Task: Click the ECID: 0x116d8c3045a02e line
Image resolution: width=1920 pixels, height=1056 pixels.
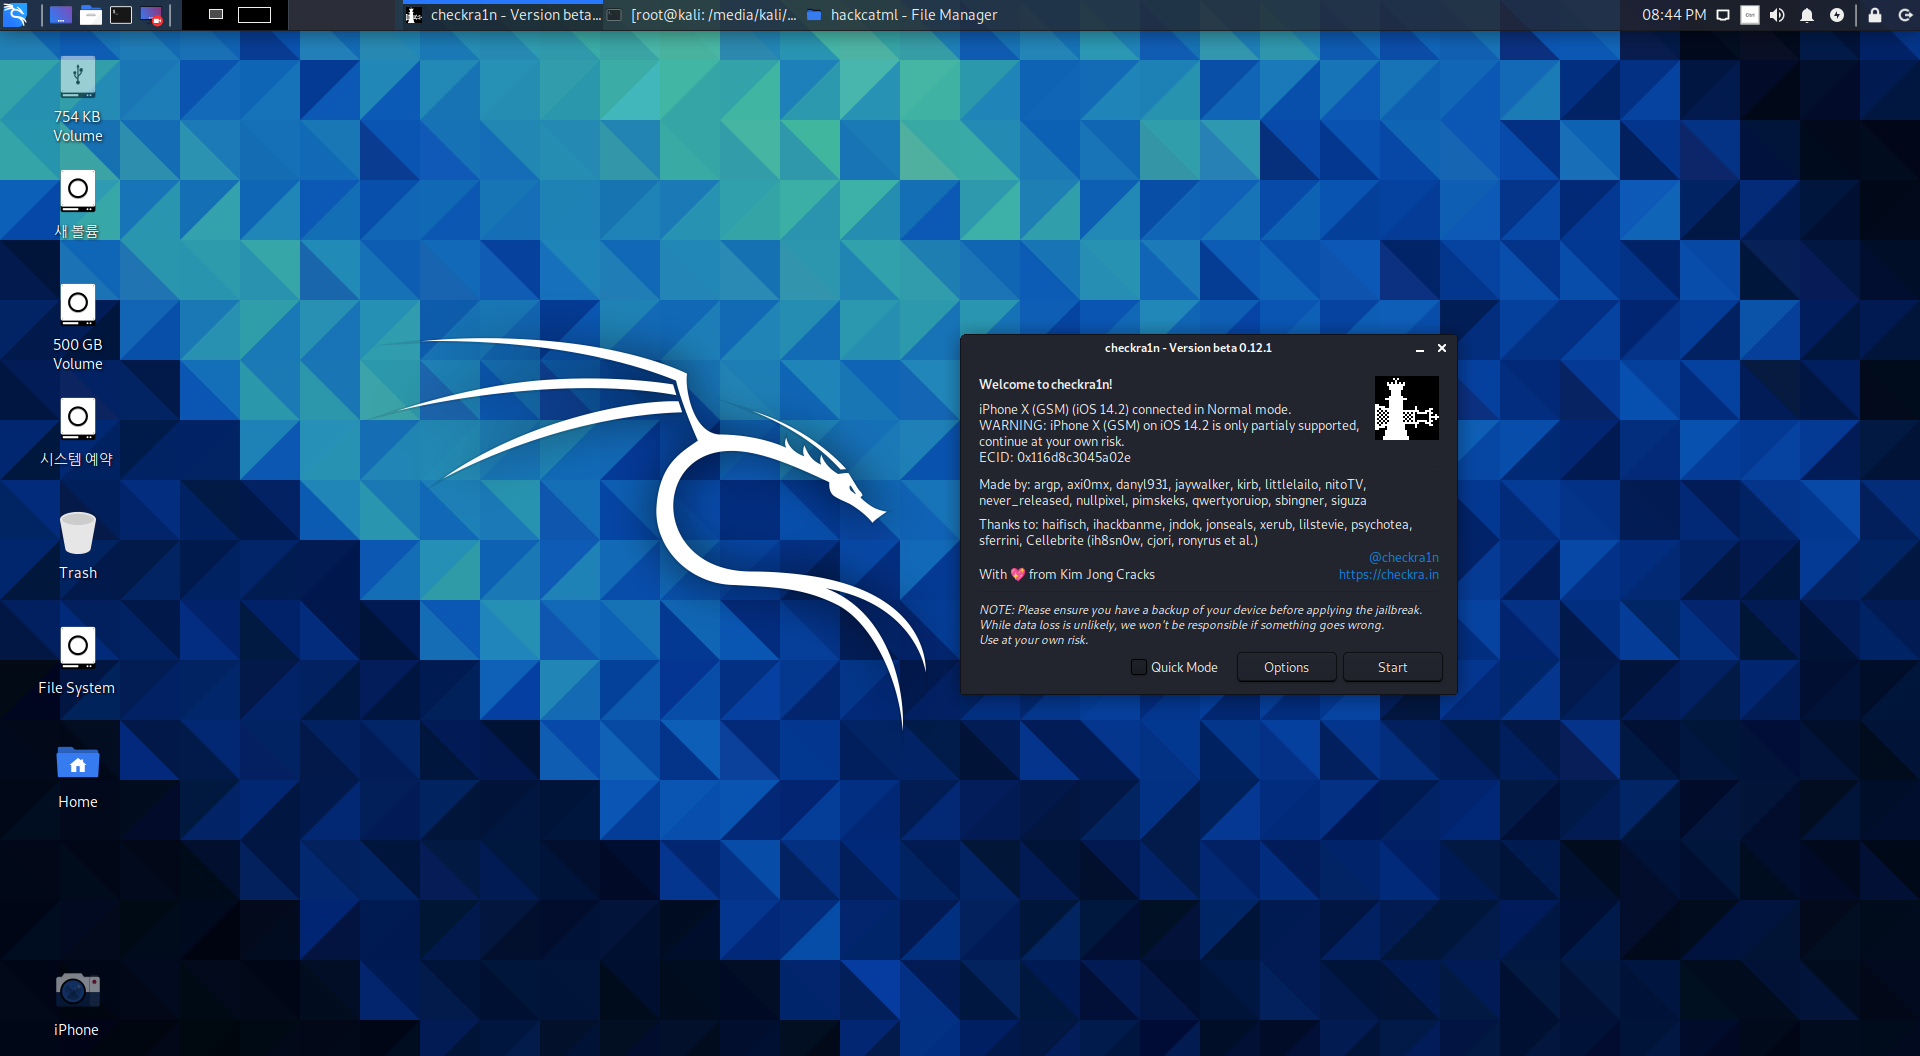Action: pos(1055,458)
